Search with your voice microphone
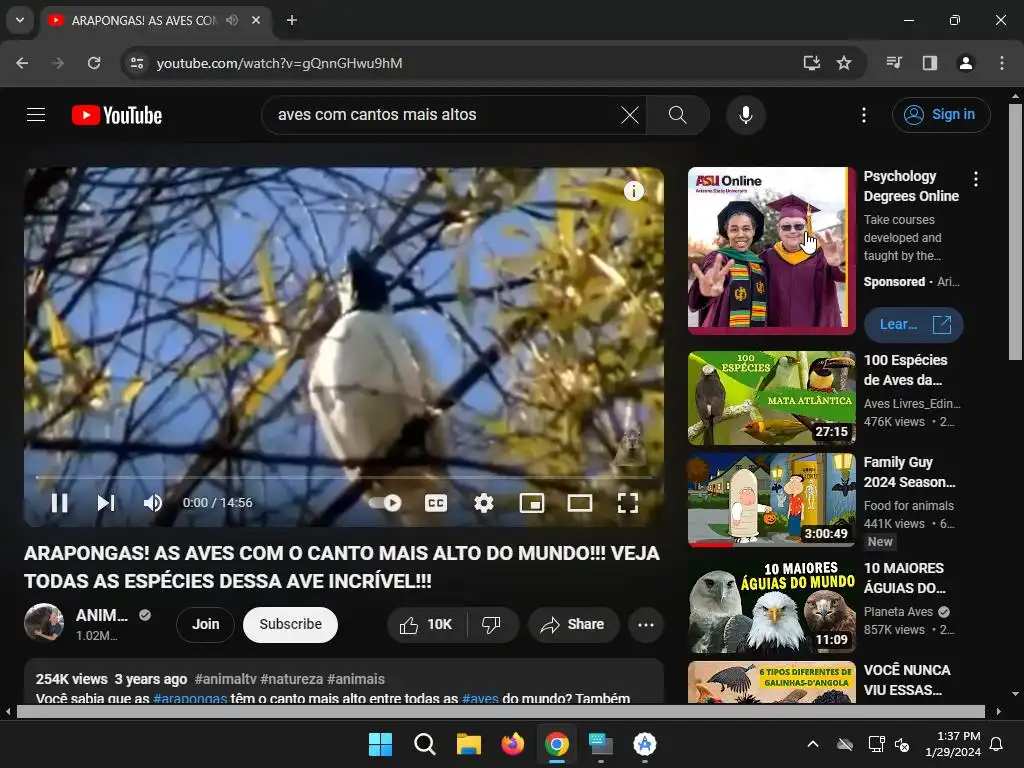The height and width of the screenshot is (768, 1024). 745,115
